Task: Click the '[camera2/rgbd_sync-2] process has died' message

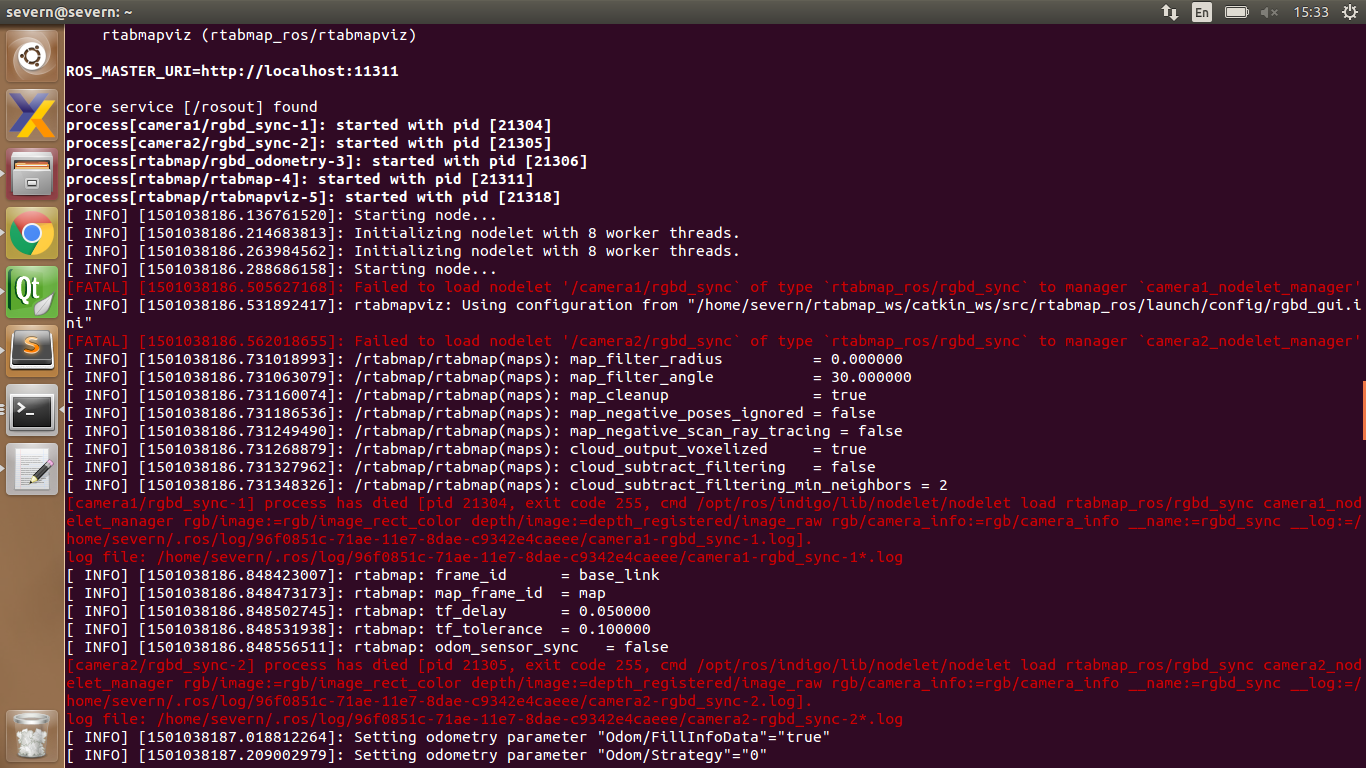Action: 713,683
